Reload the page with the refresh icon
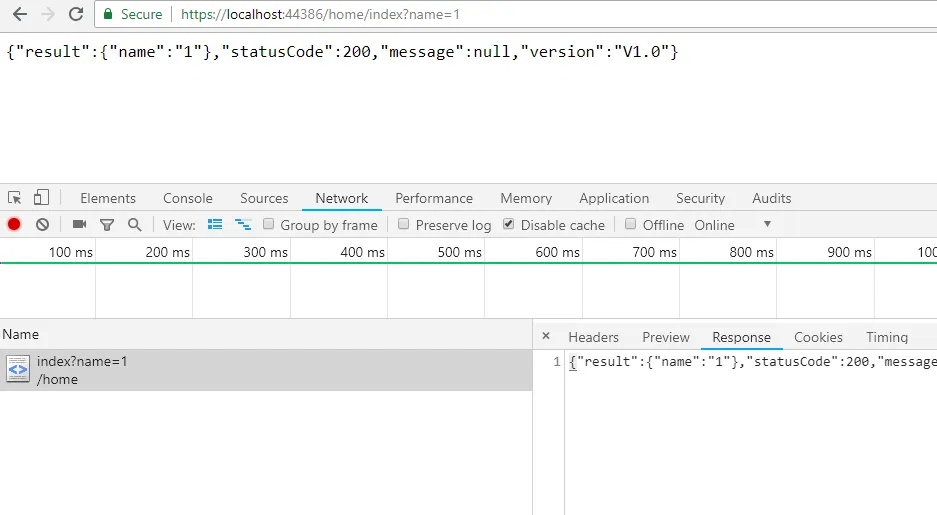Image resolution: width=937 pixels, height=515 pixels. tap(76, 15)
